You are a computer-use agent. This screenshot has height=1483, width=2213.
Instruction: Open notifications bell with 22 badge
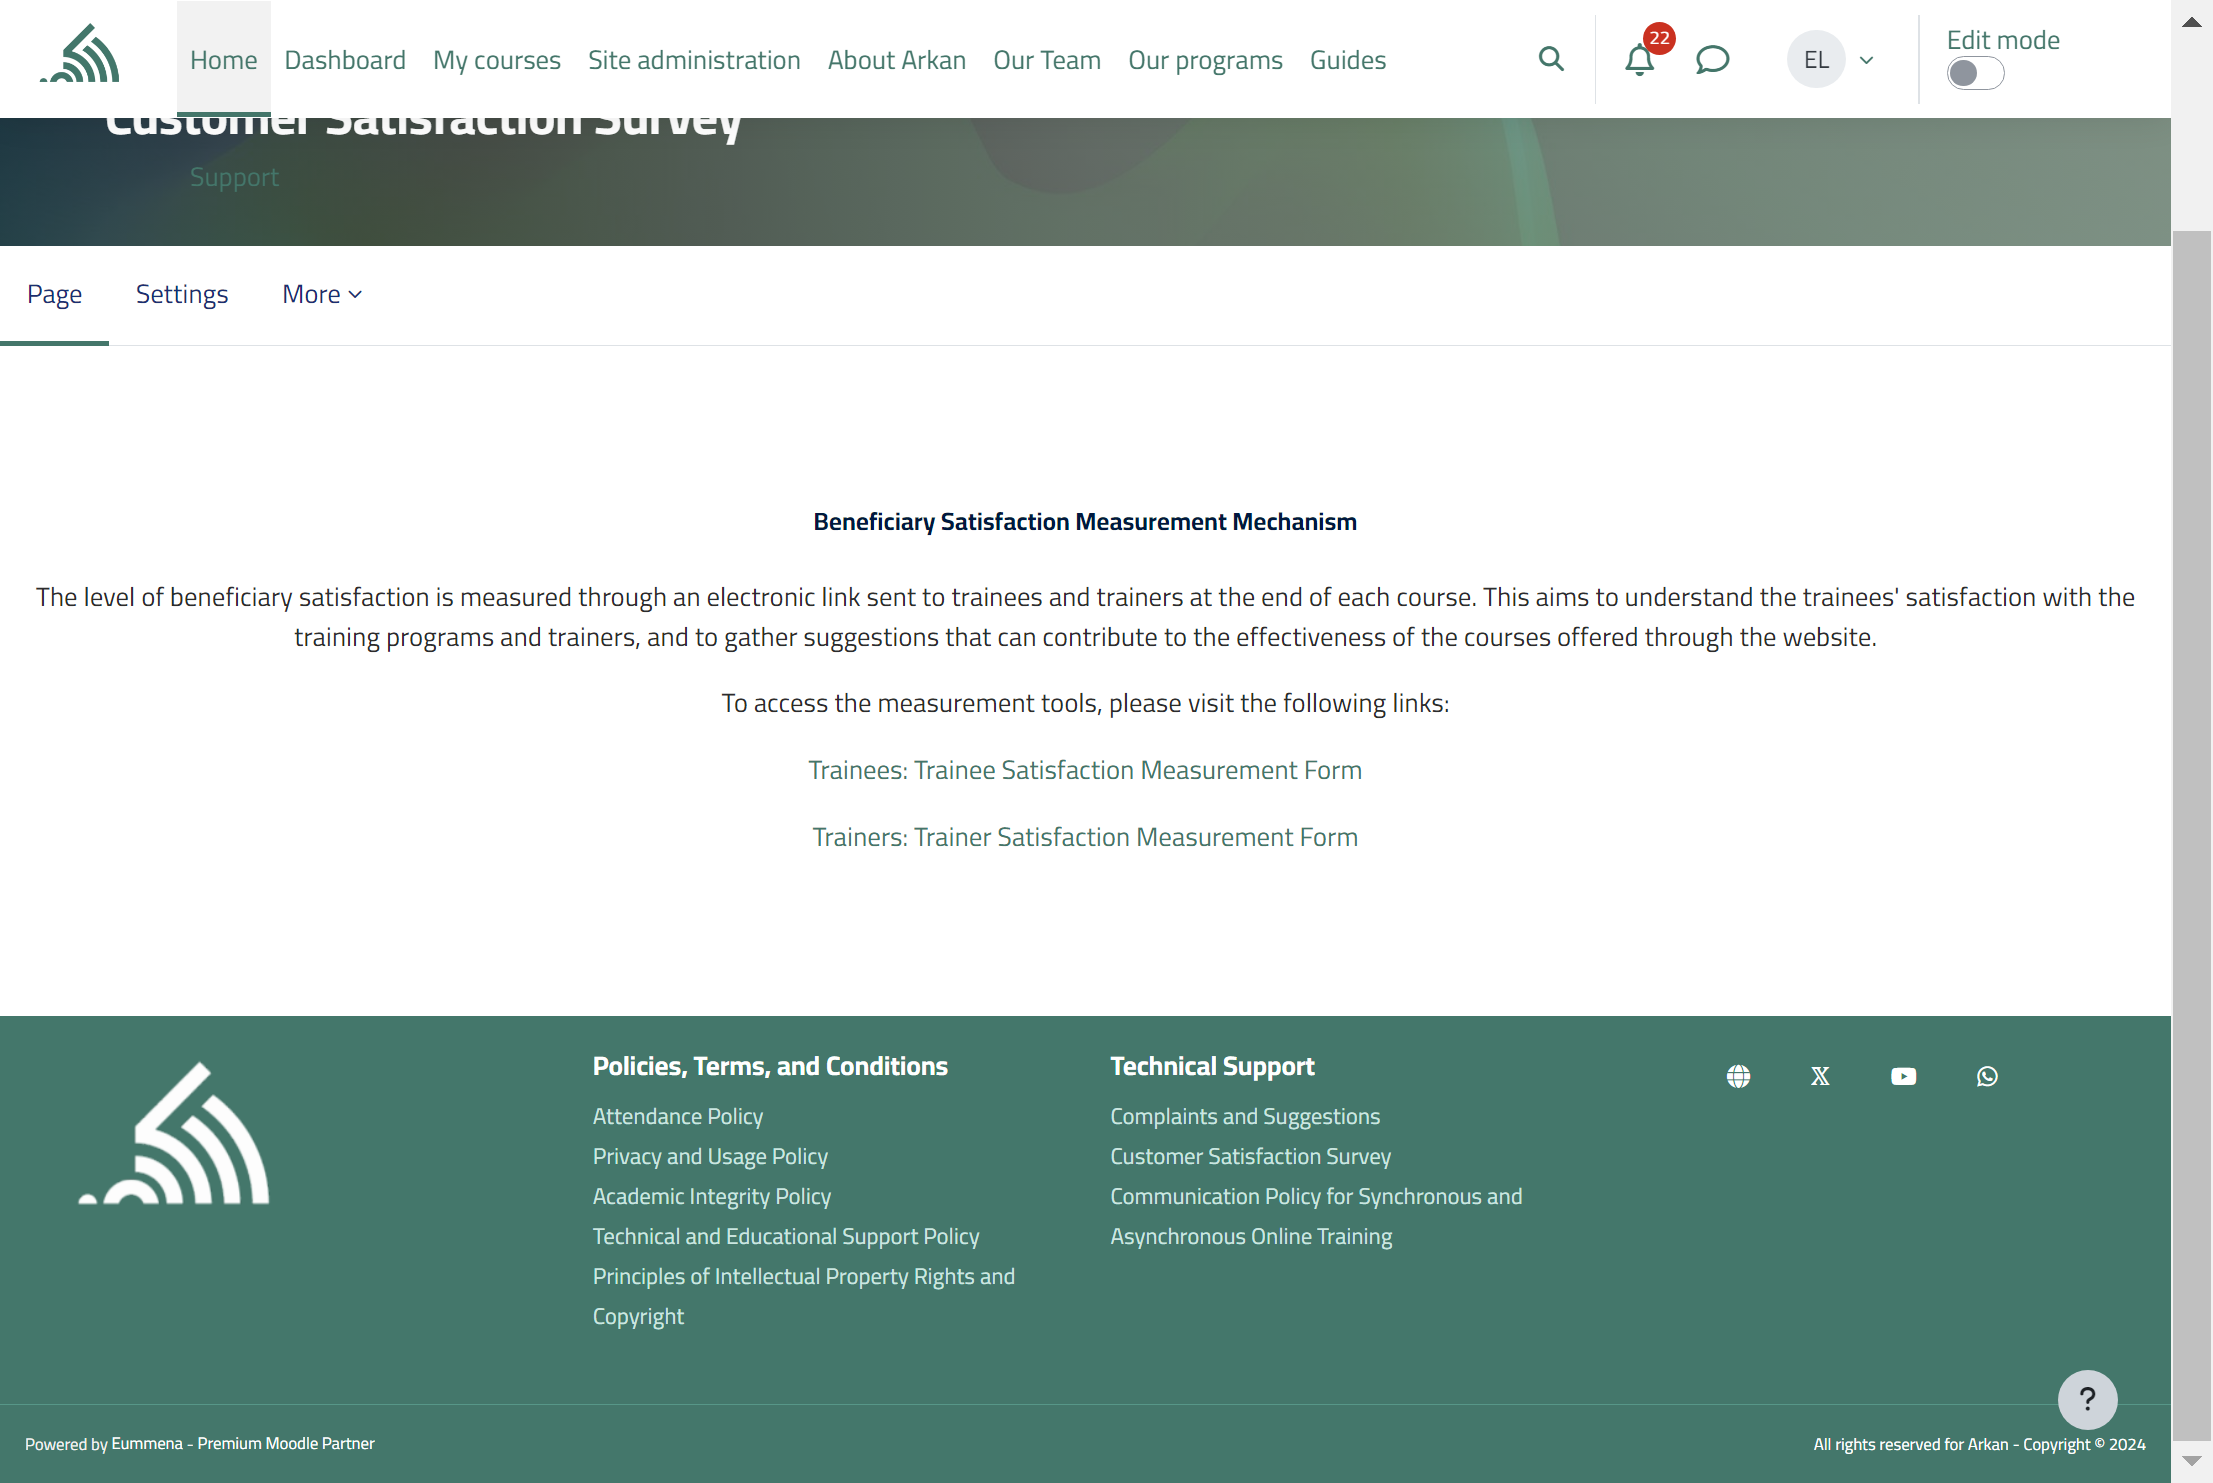[x=1640, y=59]
